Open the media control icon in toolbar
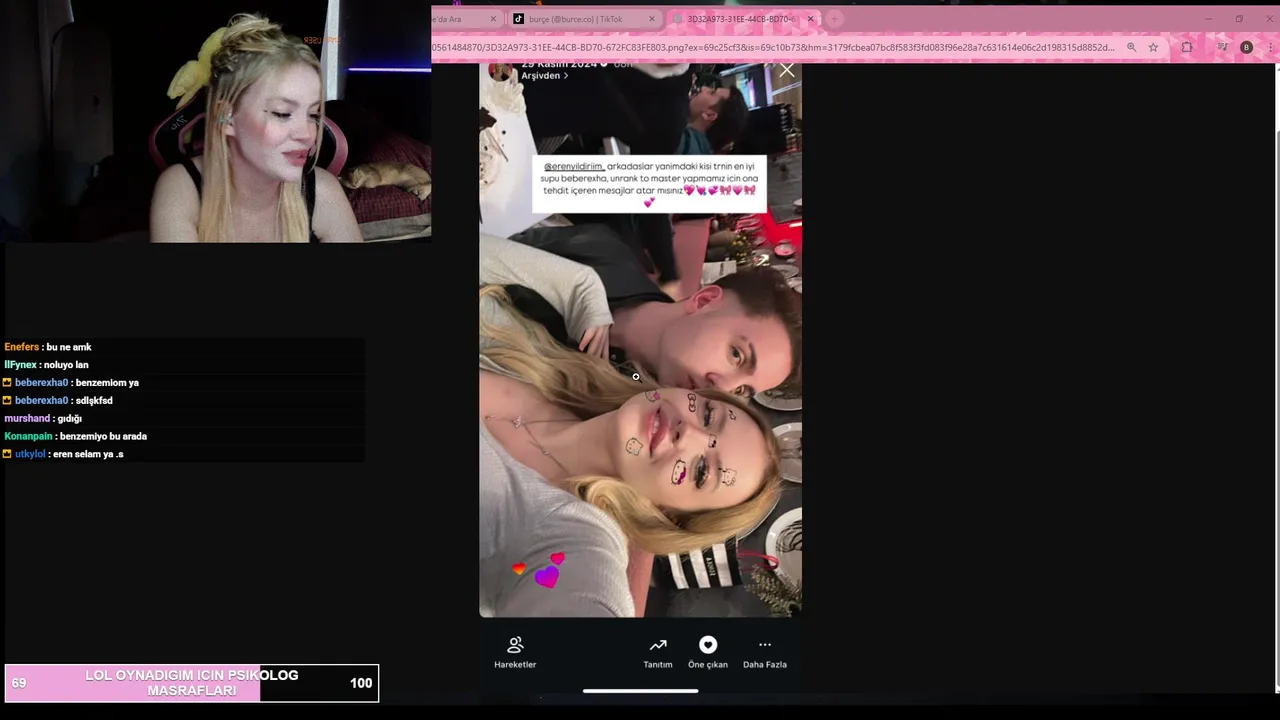Viewport: 1280px width, 720px height. pos(1222,47)
